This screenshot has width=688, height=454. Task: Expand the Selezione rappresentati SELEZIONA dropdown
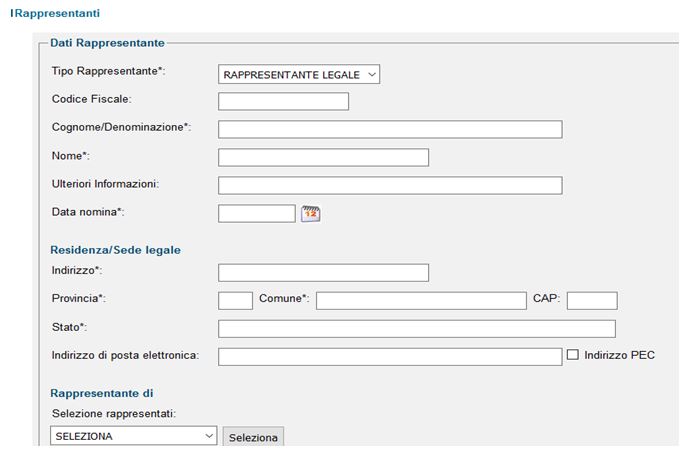pyautogui.click(x=133, y=436)
